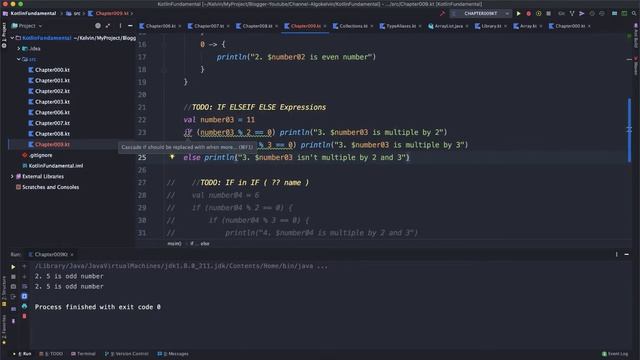Image resolution: width=640 pixels, height=360 pixels.
Task: Collapse the src folder
Action: coord(18,59)
